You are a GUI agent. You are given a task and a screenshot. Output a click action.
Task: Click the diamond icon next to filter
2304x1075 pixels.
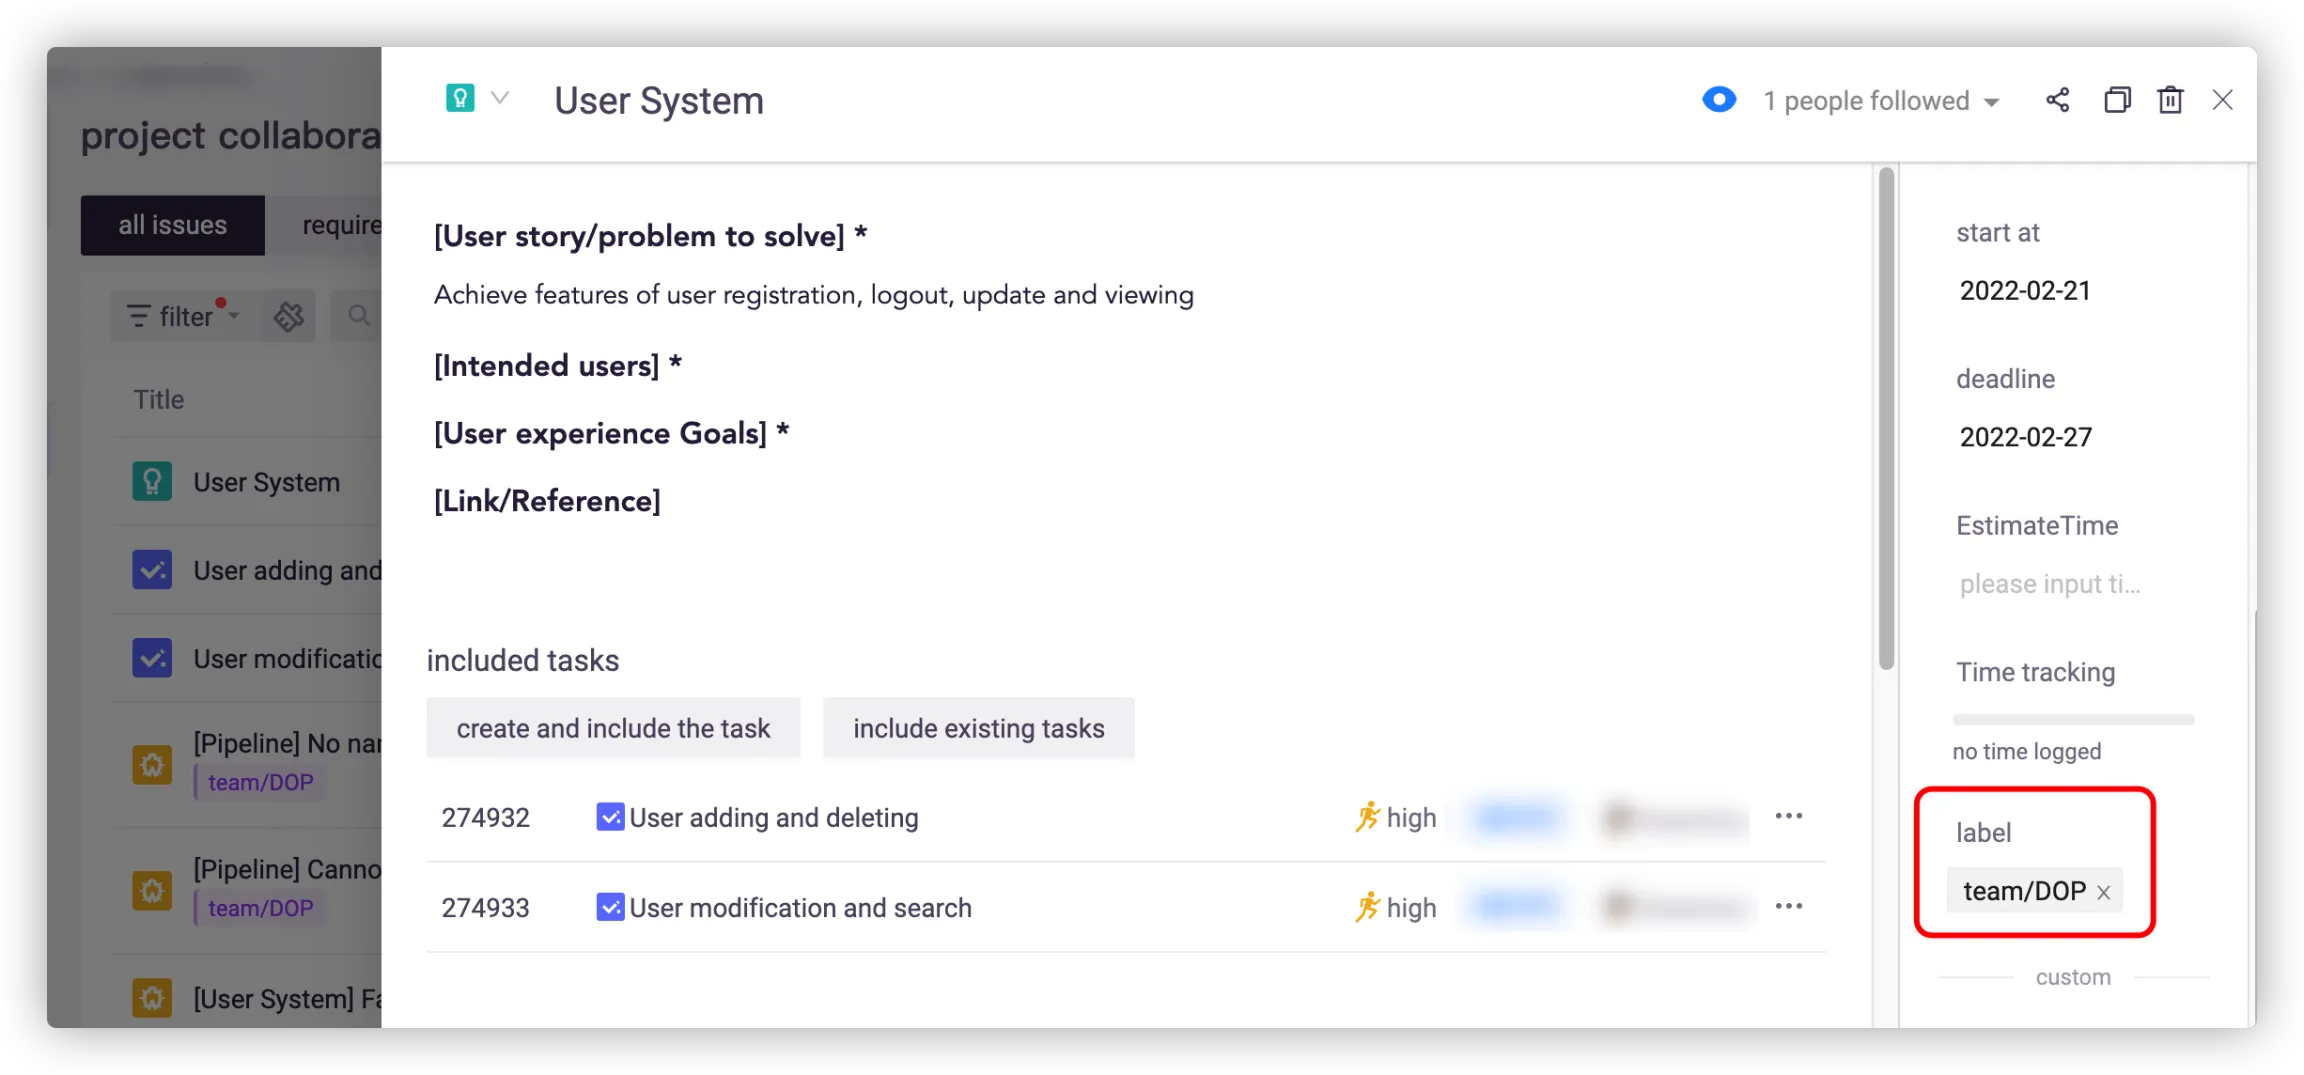pos(289,316)
